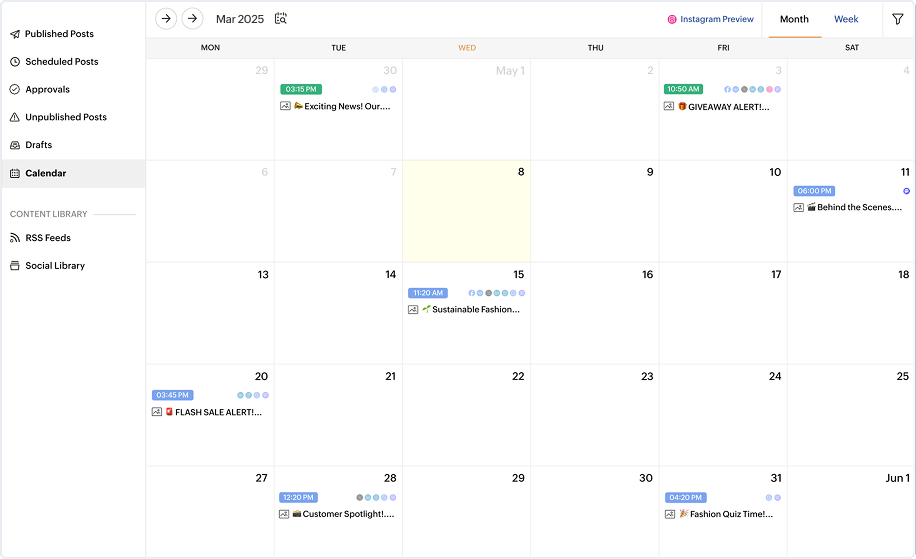The height and width of the screenshot is (559, 916).
Task: Click network icons on the 03:15 PM post
Action: pos(384,89)
